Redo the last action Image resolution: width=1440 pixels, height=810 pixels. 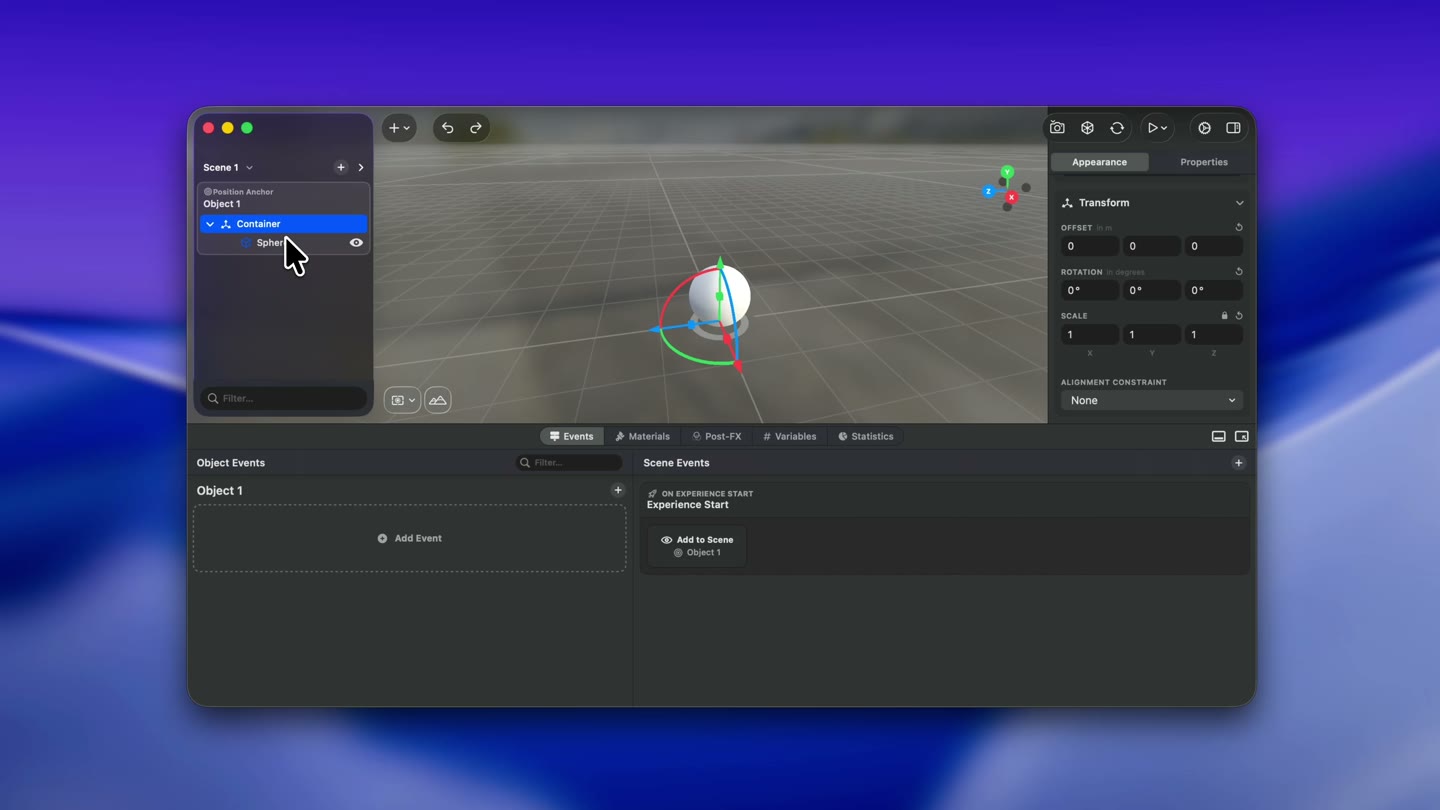pyautogui.click(x=476, y=128)
